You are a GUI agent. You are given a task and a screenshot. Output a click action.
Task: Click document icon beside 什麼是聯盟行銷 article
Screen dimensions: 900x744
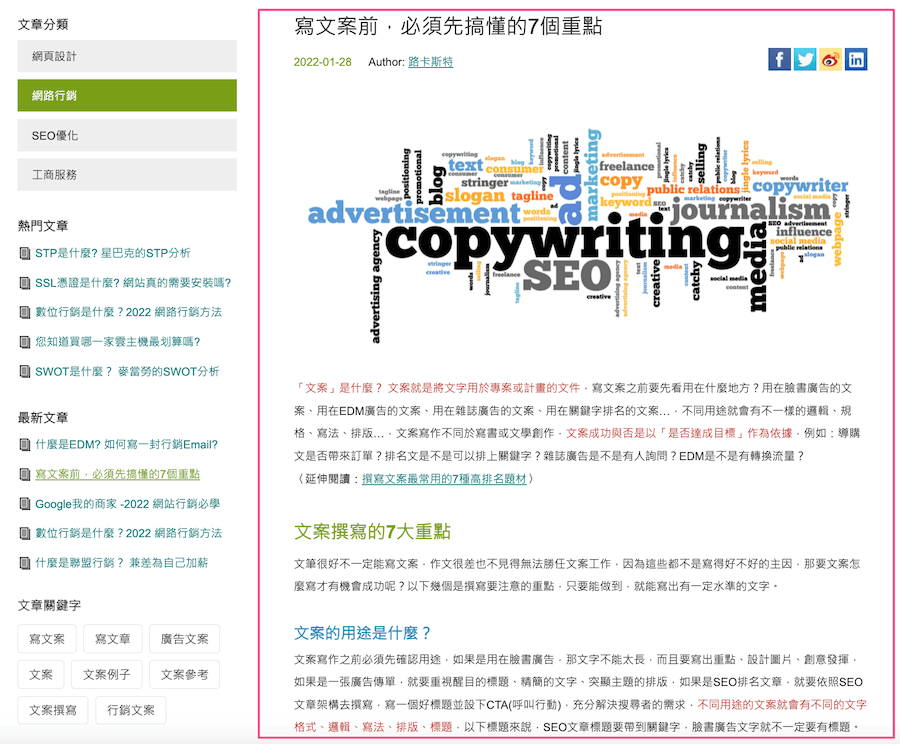25,563
